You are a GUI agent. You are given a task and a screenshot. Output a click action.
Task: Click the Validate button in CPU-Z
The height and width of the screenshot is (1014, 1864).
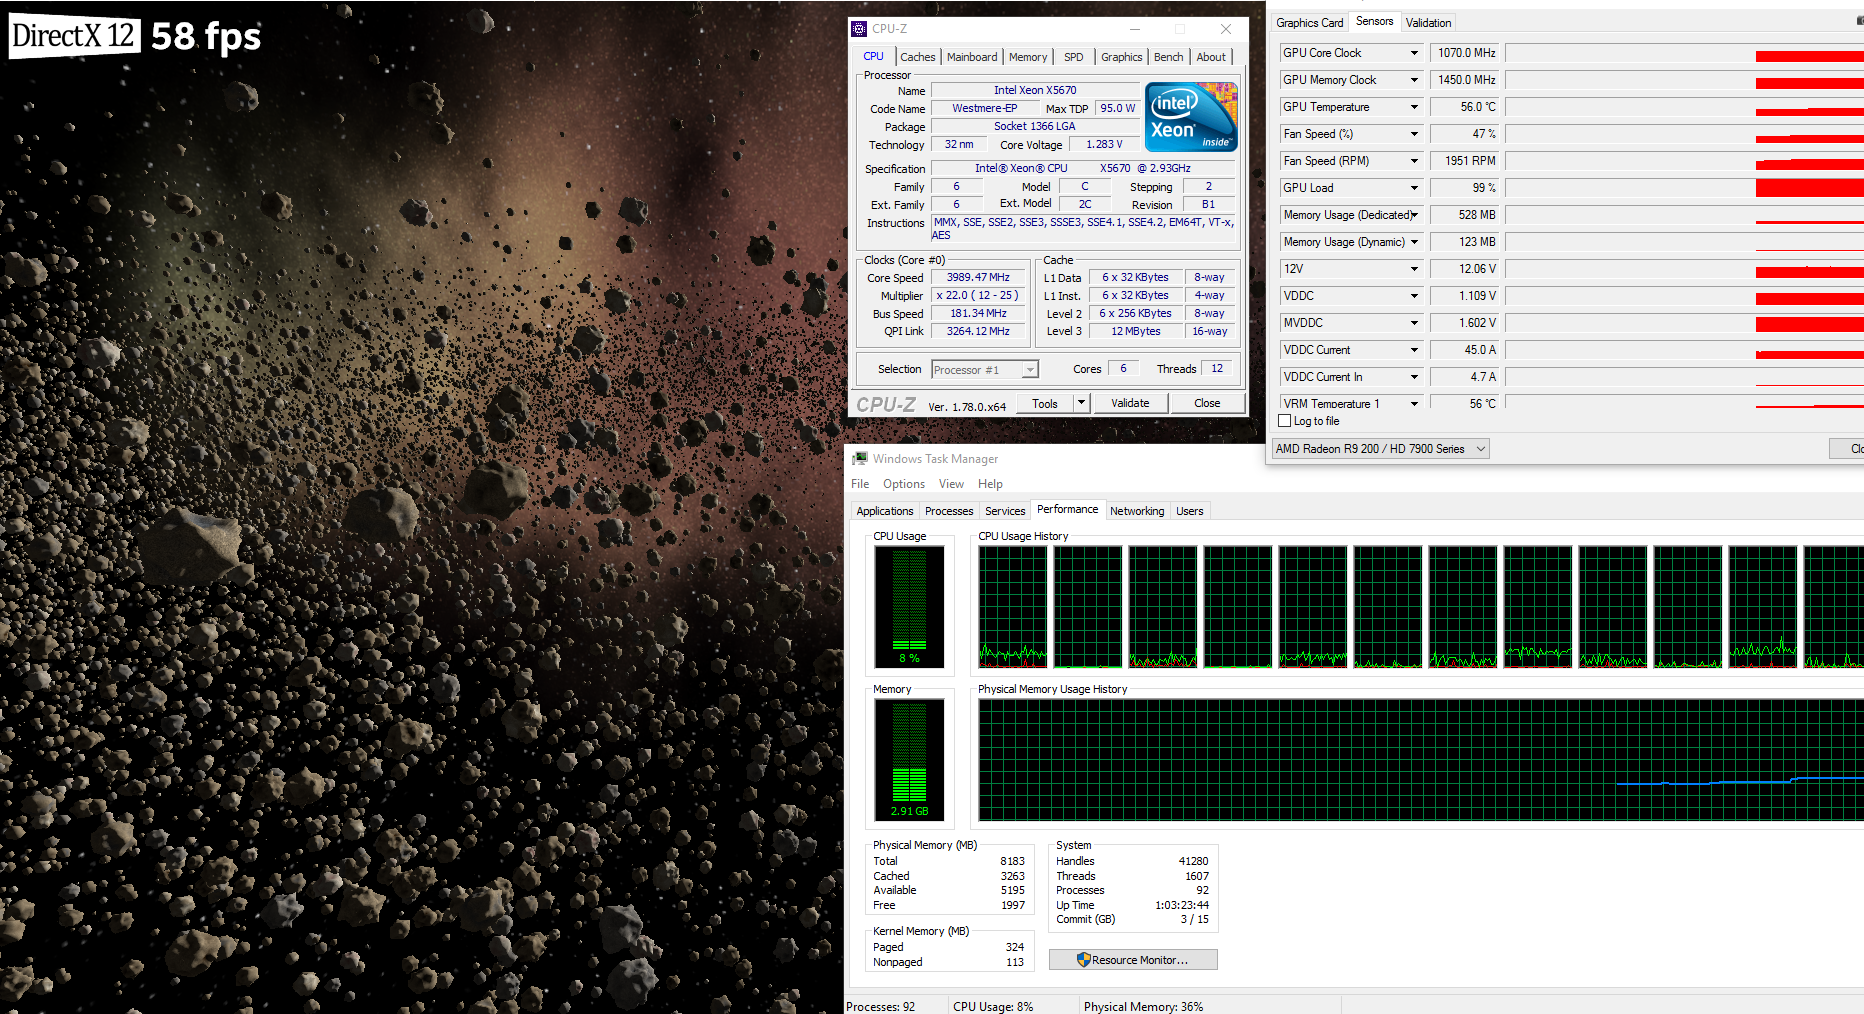coord(1130,403)
